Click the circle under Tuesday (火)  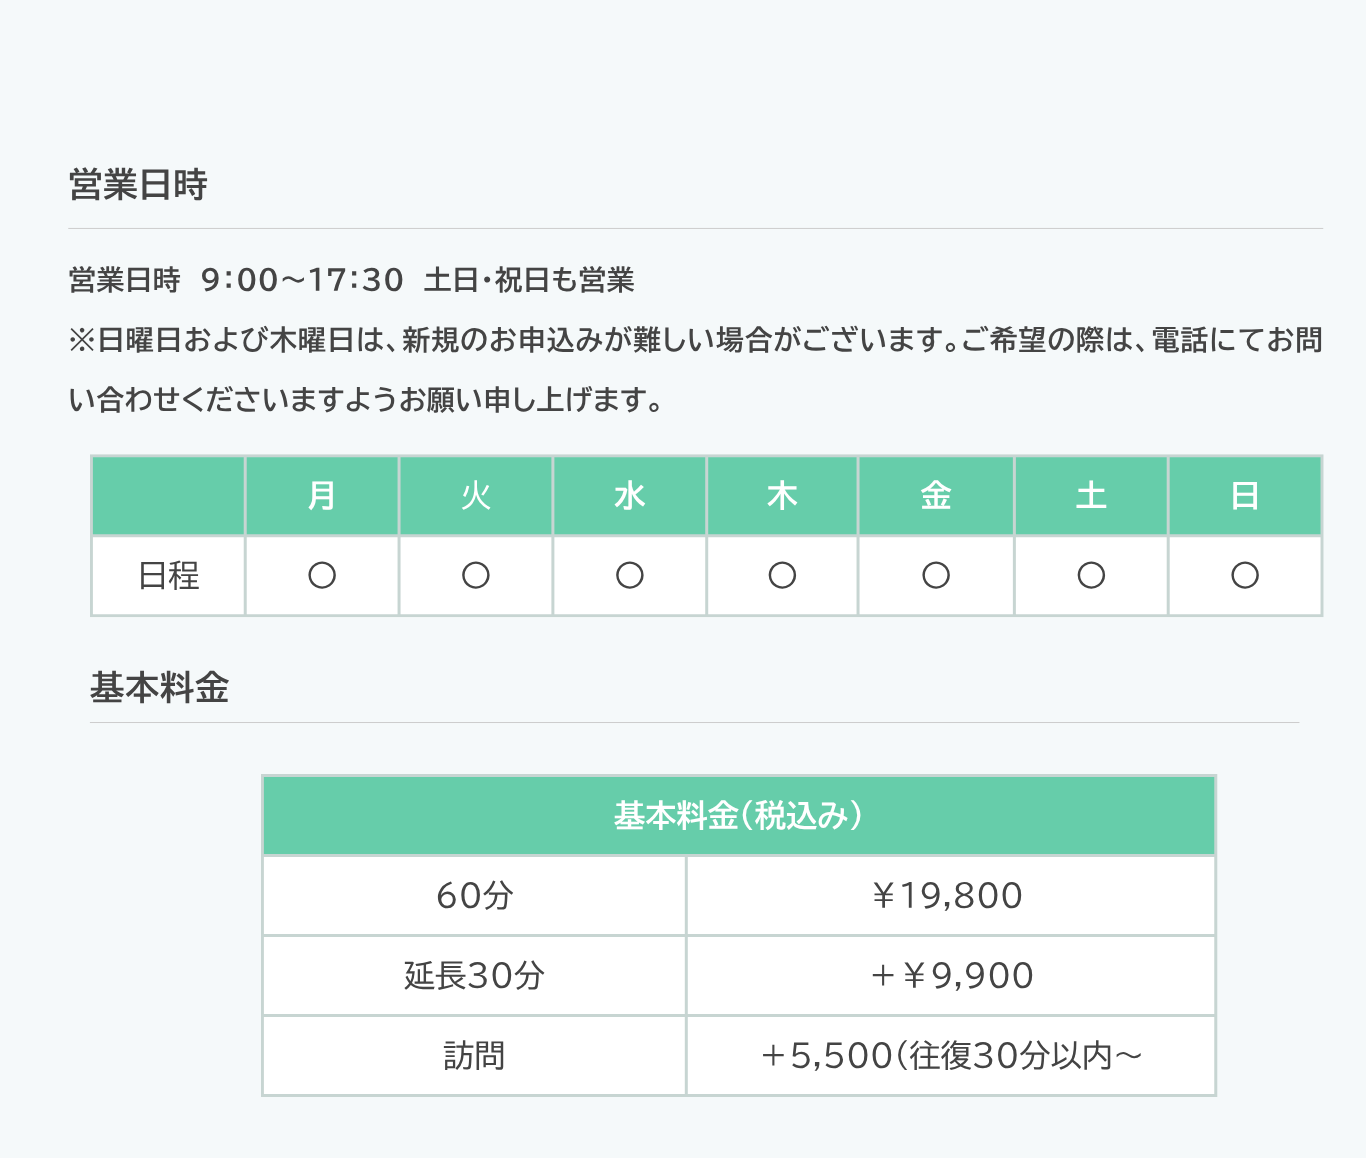[x=476, y=576]
